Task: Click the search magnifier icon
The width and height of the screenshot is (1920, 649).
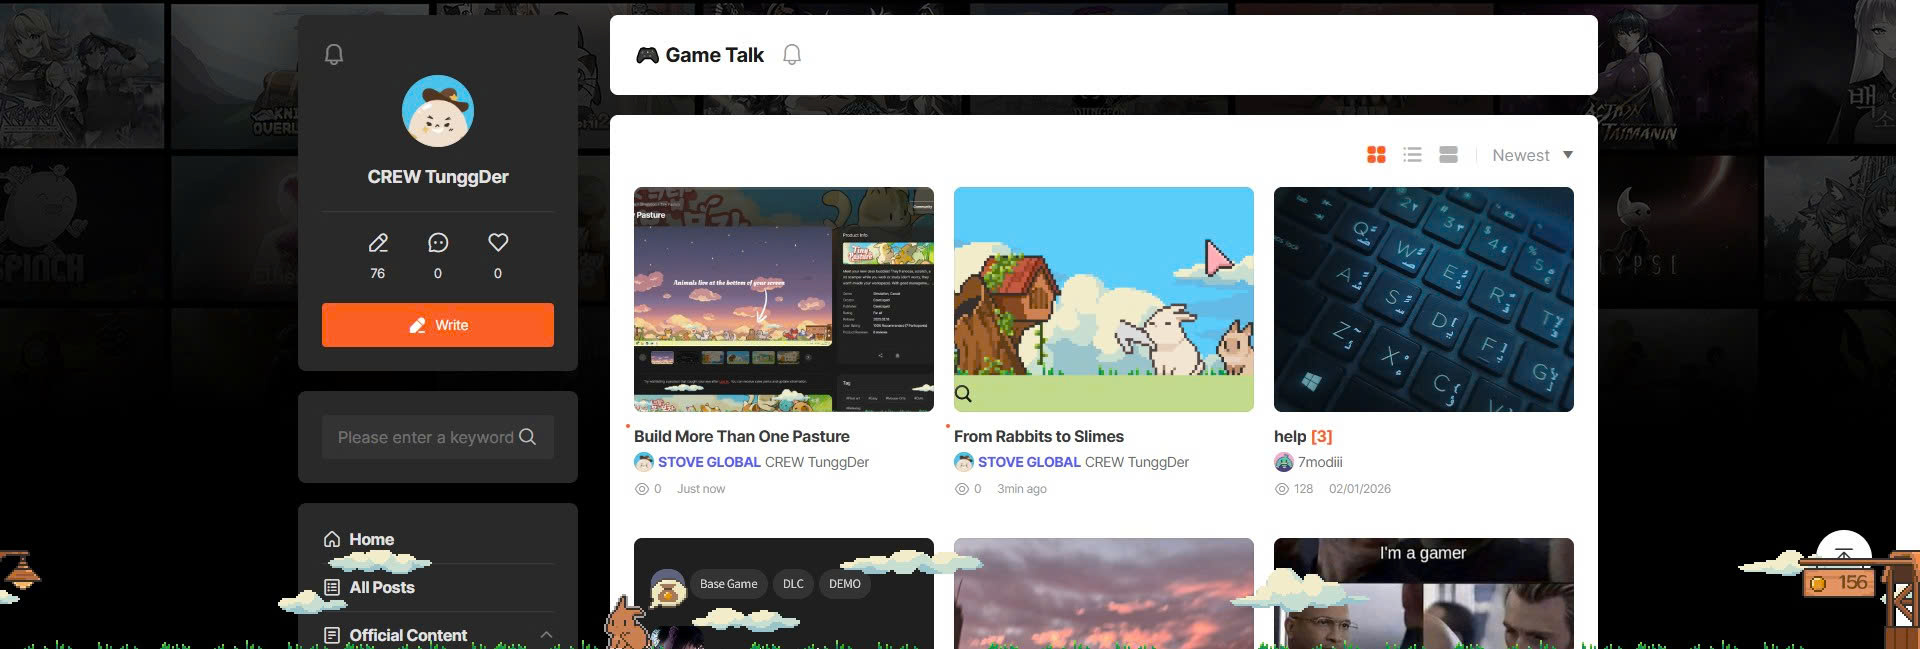Action: [x=528, y=437]
